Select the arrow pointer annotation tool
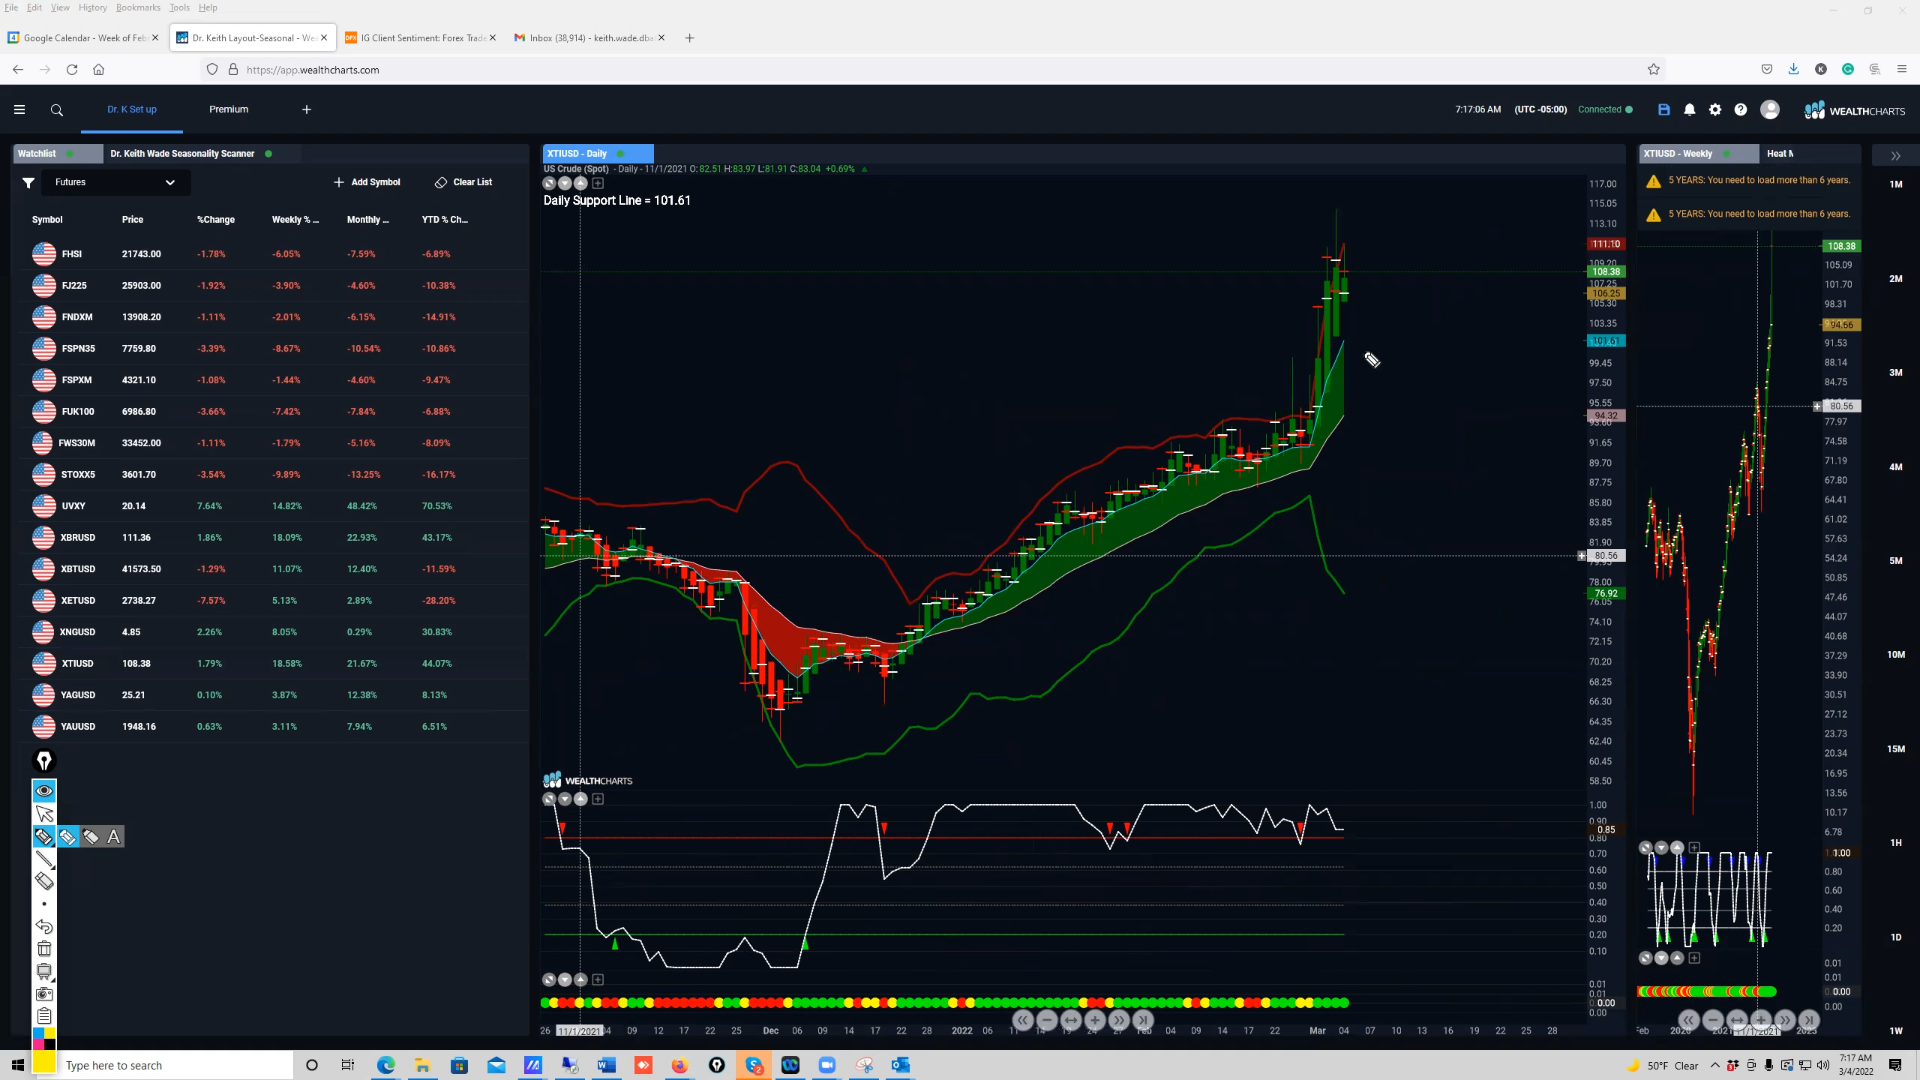This screenshot has width=1920, height=1080. (44, 814)
